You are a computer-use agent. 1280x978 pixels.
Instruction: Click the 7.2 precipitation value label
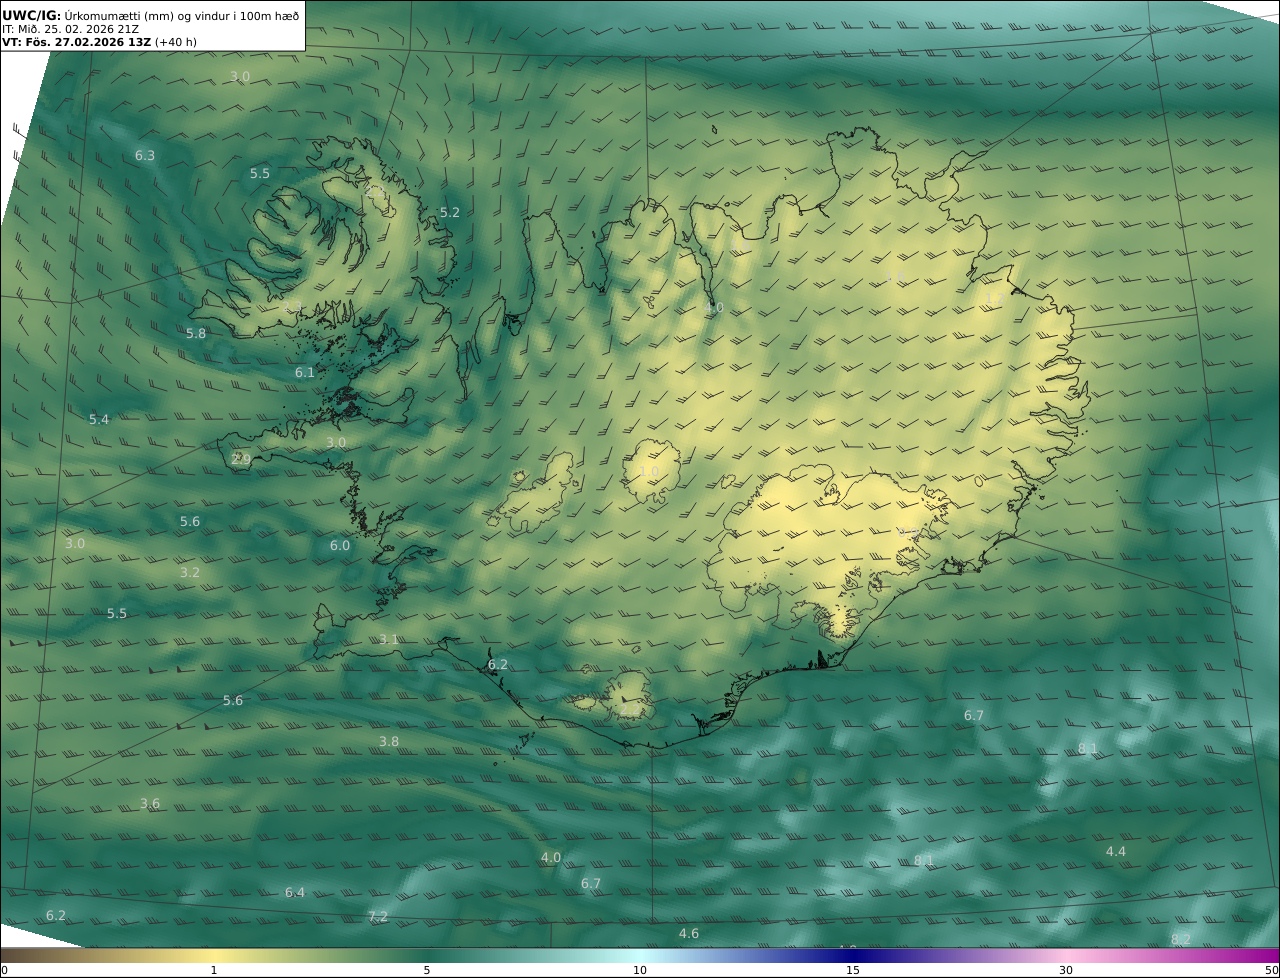click(x=378, y=916)
